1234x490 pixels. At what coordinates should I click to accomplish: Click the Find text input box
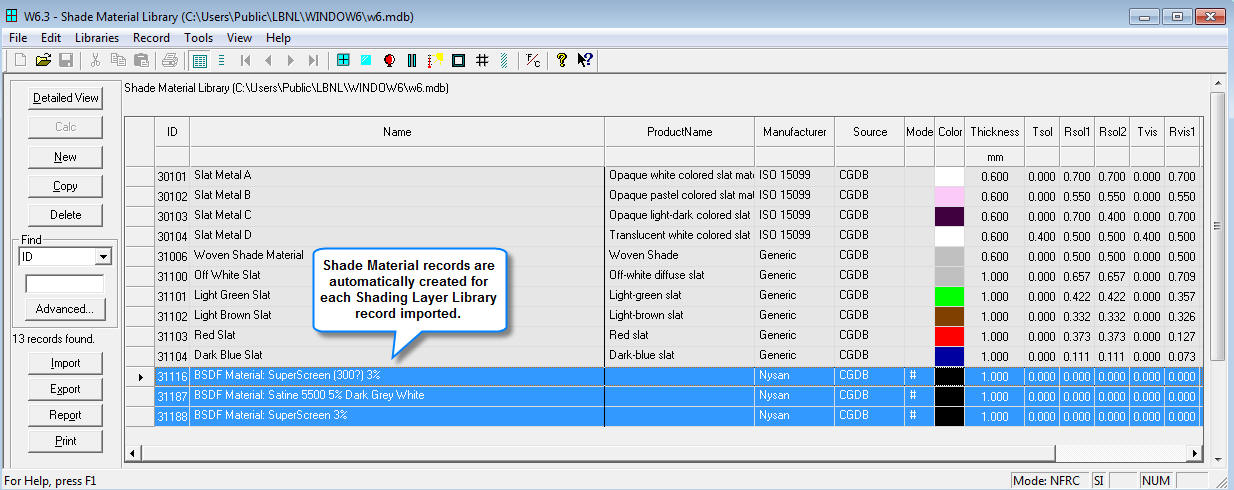[x=65, y=284]
